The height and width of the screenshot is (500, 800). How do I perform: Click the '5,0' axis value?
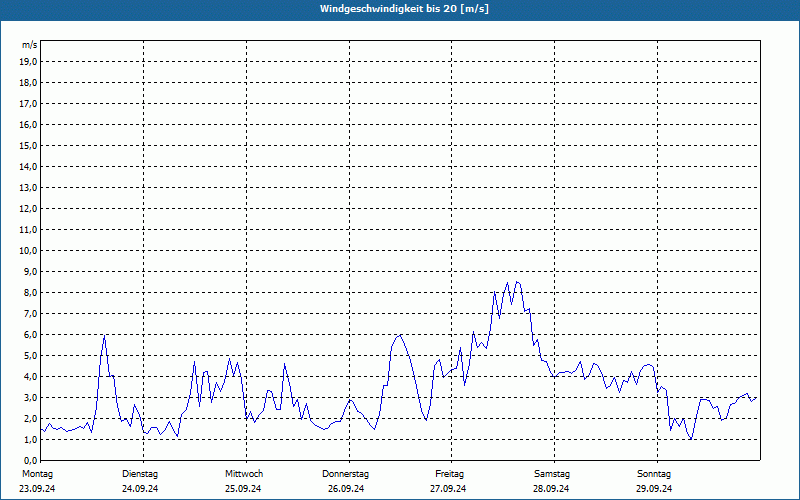[x=31, y=355]
